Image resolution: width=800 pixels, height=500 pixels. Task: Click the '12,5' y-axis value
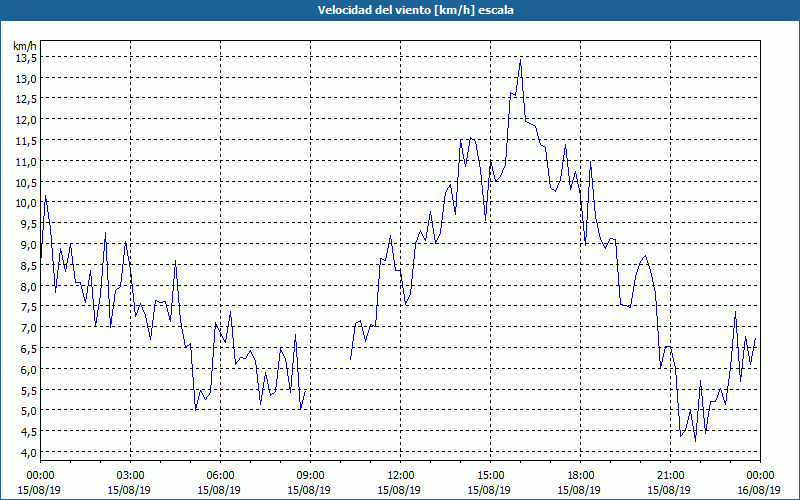coord(26,99)
